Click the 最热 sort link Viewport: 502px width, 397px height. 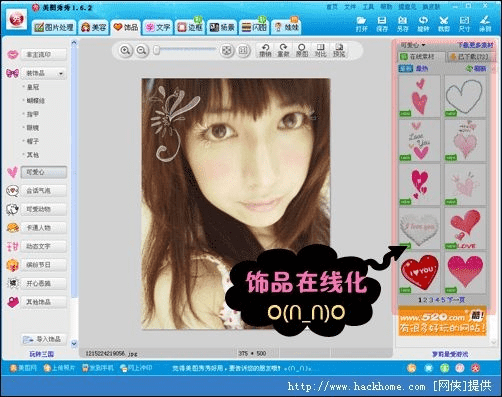pyautogui.click(x=422, y=69)
